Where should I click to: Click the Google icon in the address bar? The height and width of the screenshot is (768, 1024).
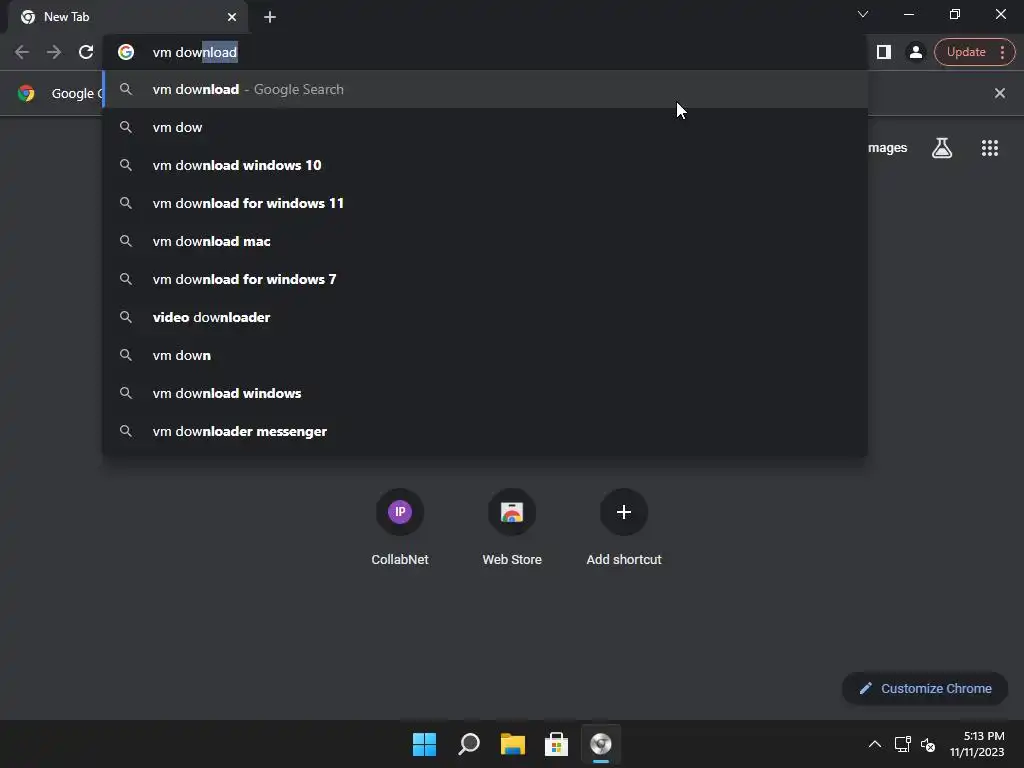pos(126,52)
